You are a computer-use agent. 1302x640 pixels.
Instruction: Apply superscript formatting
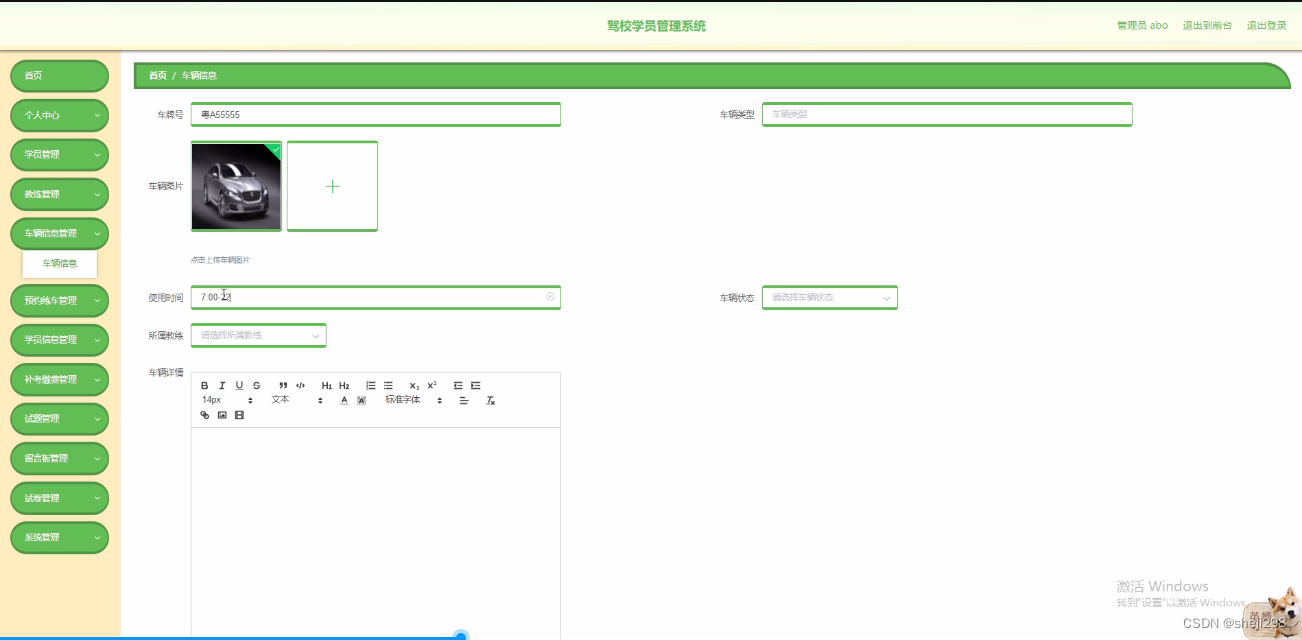432,385
